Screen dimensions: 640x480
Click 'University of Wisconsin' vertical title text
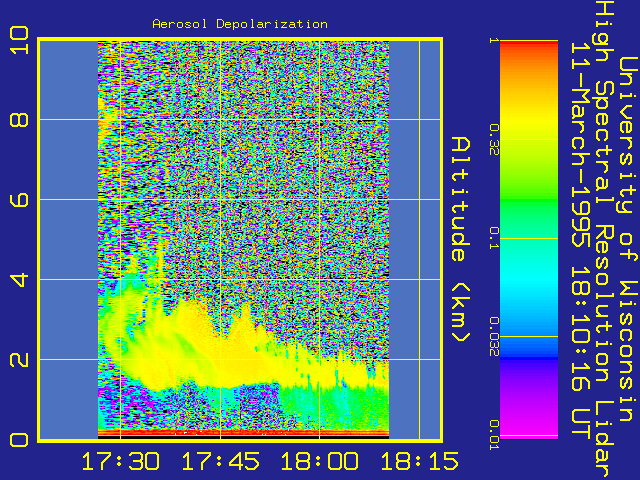pyautogui.click(x=629, y=239)
